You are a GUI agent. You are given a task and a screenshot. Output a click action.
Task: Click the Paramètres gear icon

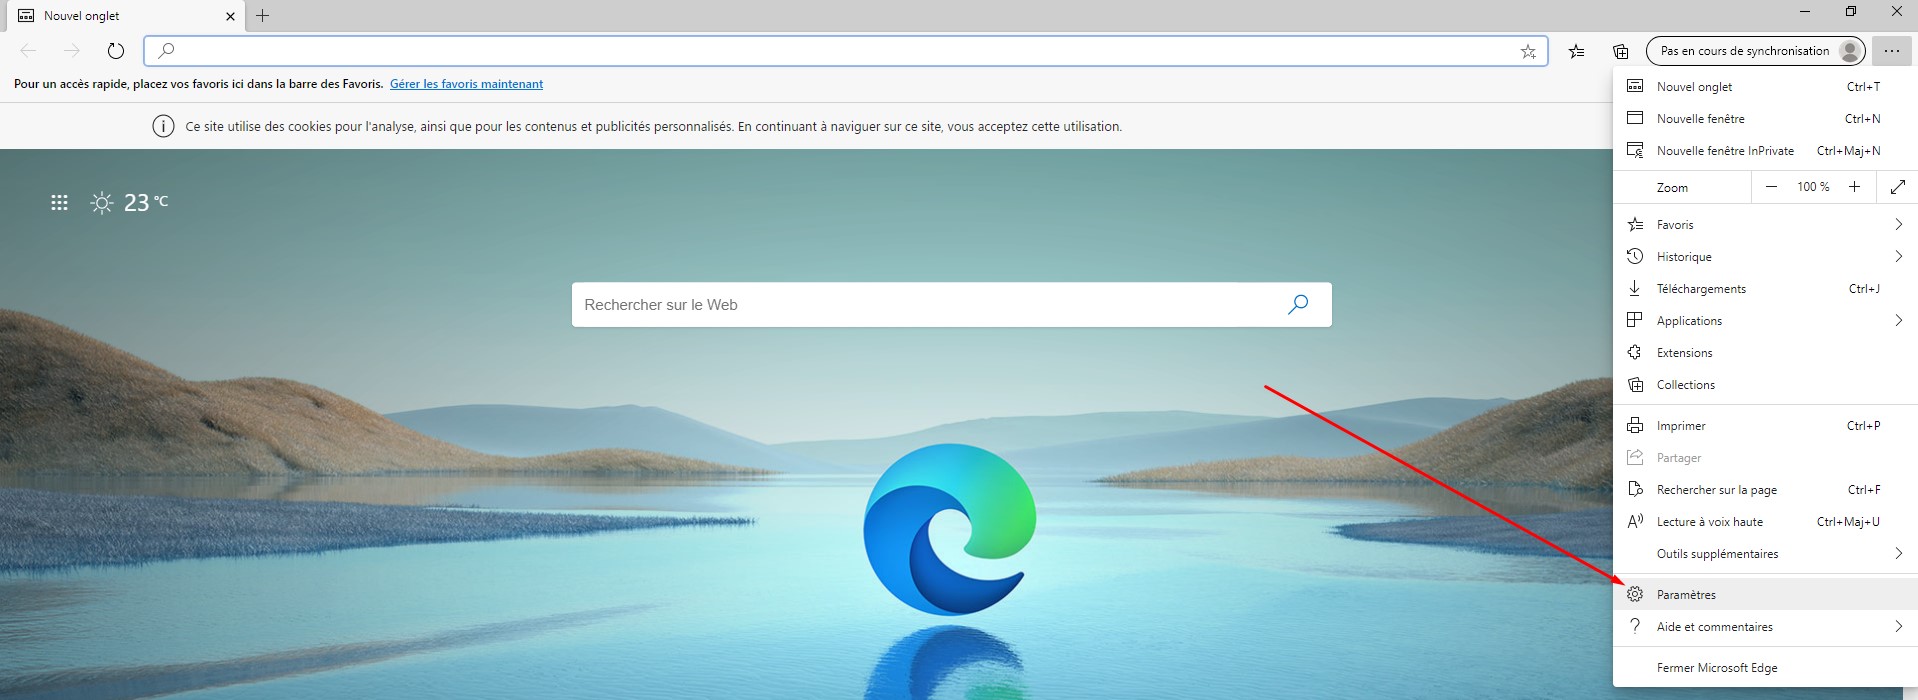(1635, 595)
